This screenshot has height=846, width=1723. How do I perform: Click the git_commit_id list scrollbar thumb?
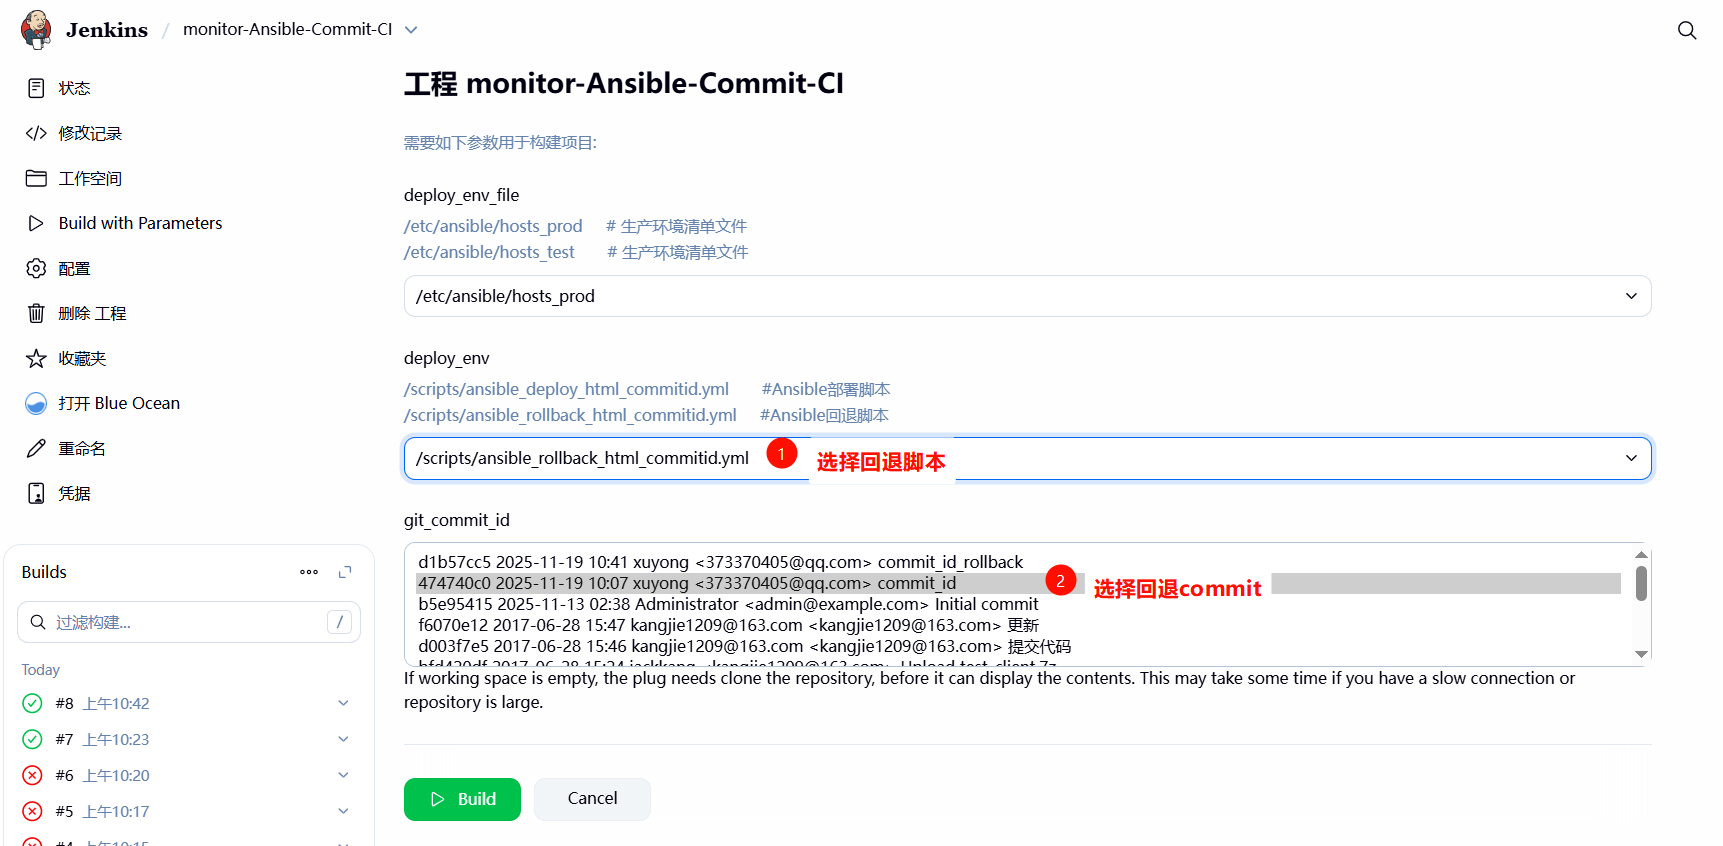(x=1641, y=583)
